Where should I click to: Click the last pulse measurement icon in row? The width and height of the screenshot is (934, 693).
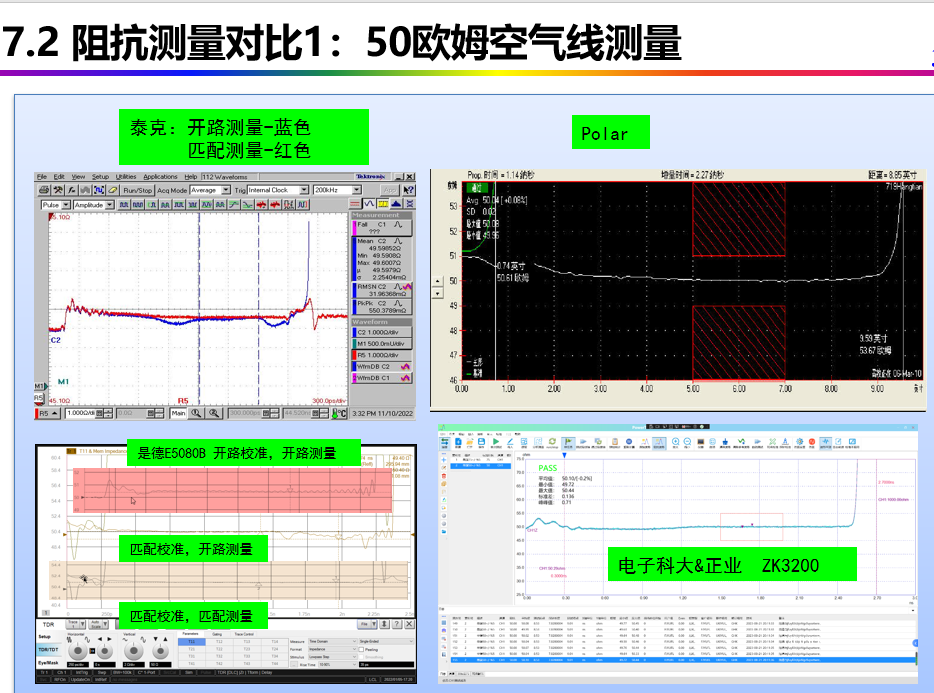303,204
